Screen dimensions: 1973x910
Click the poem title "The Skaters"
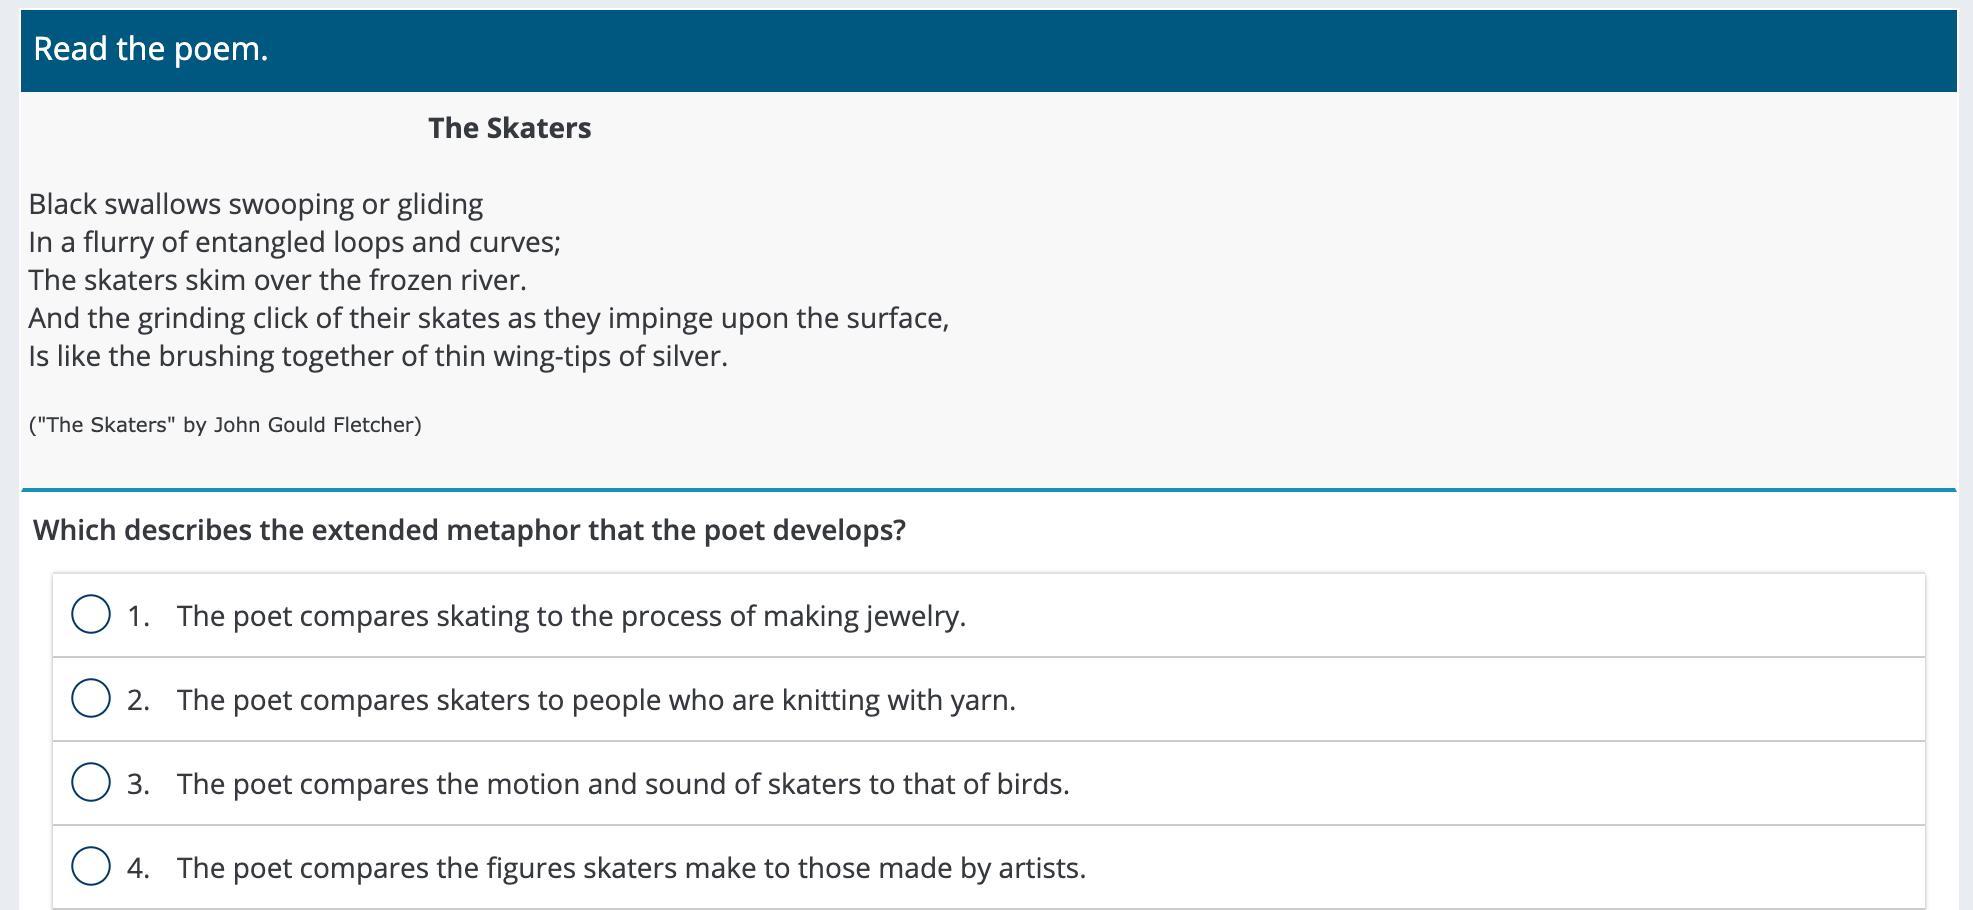(x=509, y=128)
